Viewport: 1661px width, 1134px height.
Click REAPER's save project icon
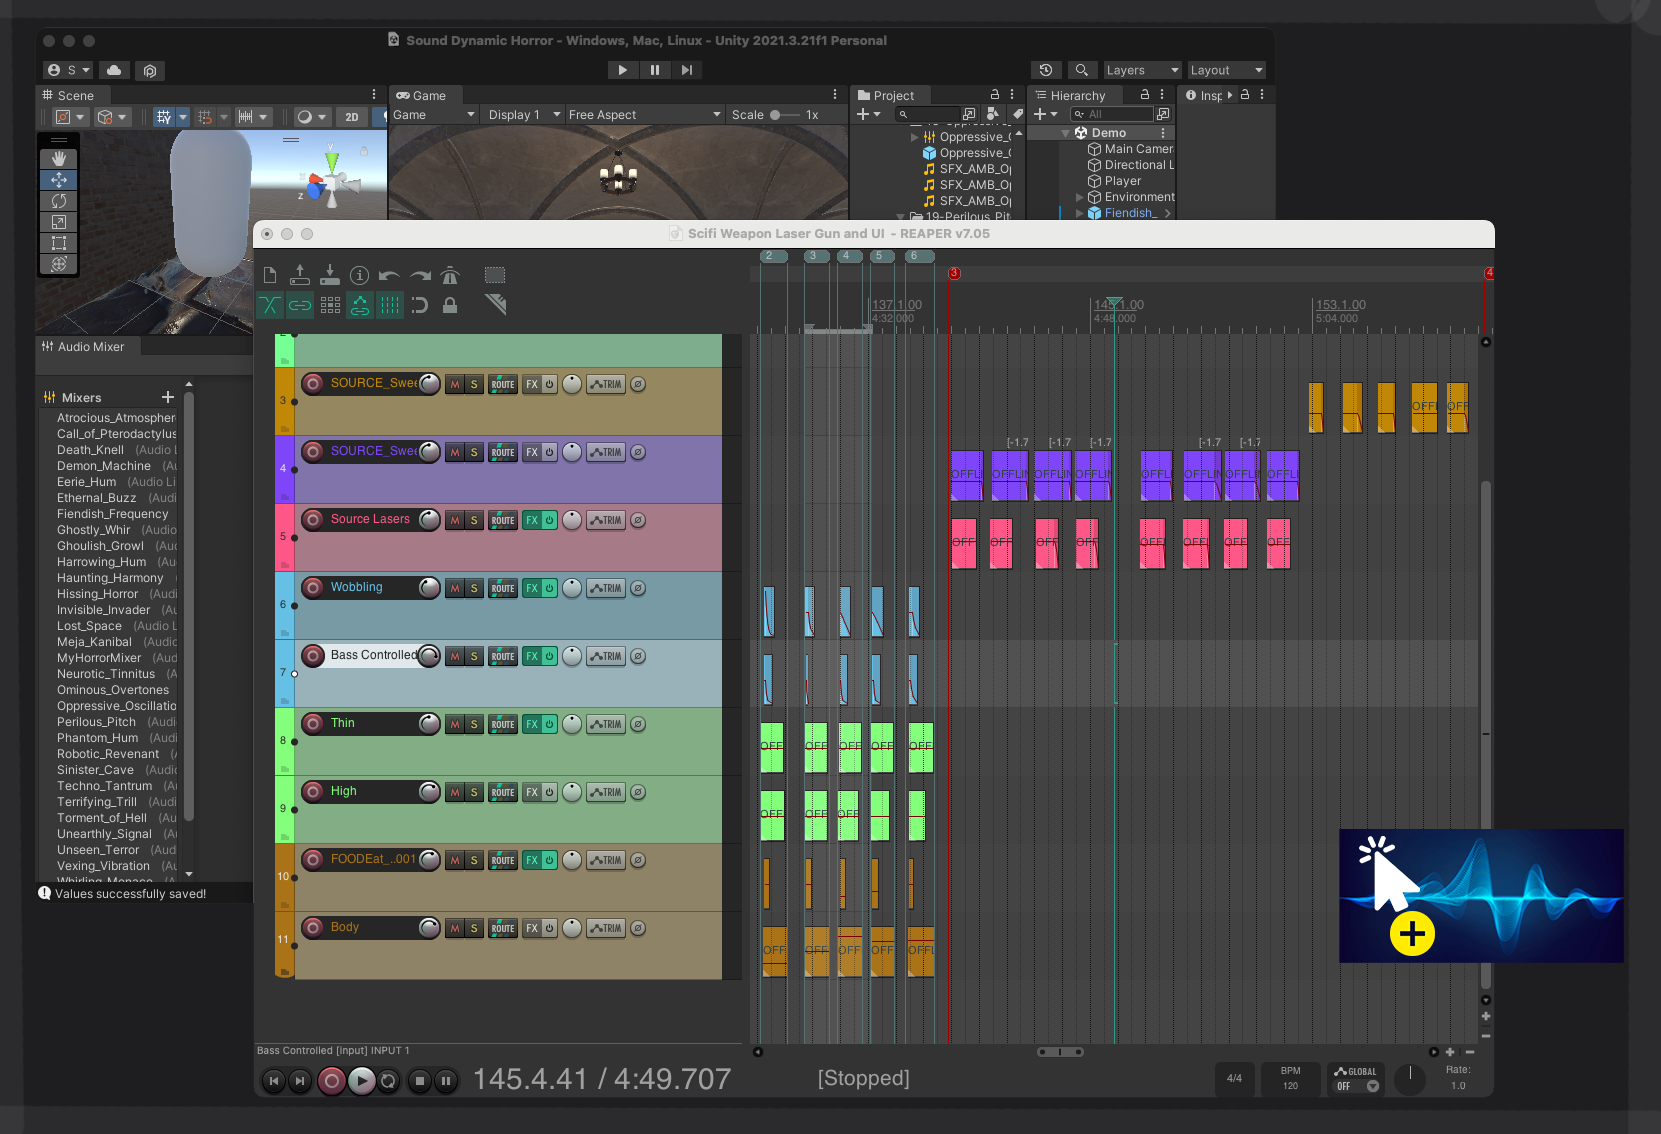point(330,275)
